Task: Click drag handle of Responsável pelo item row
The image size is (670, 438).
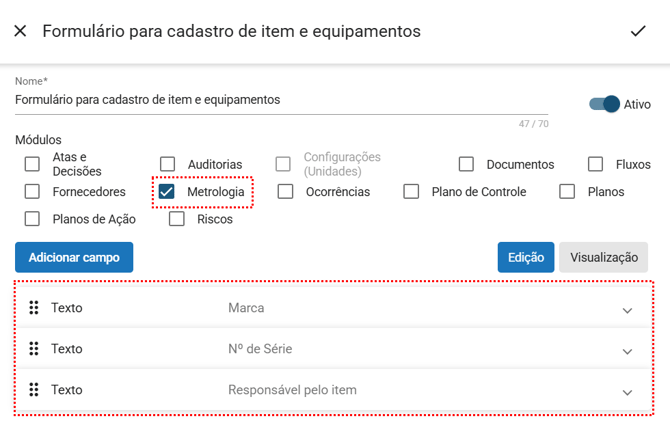Action: 34,390
